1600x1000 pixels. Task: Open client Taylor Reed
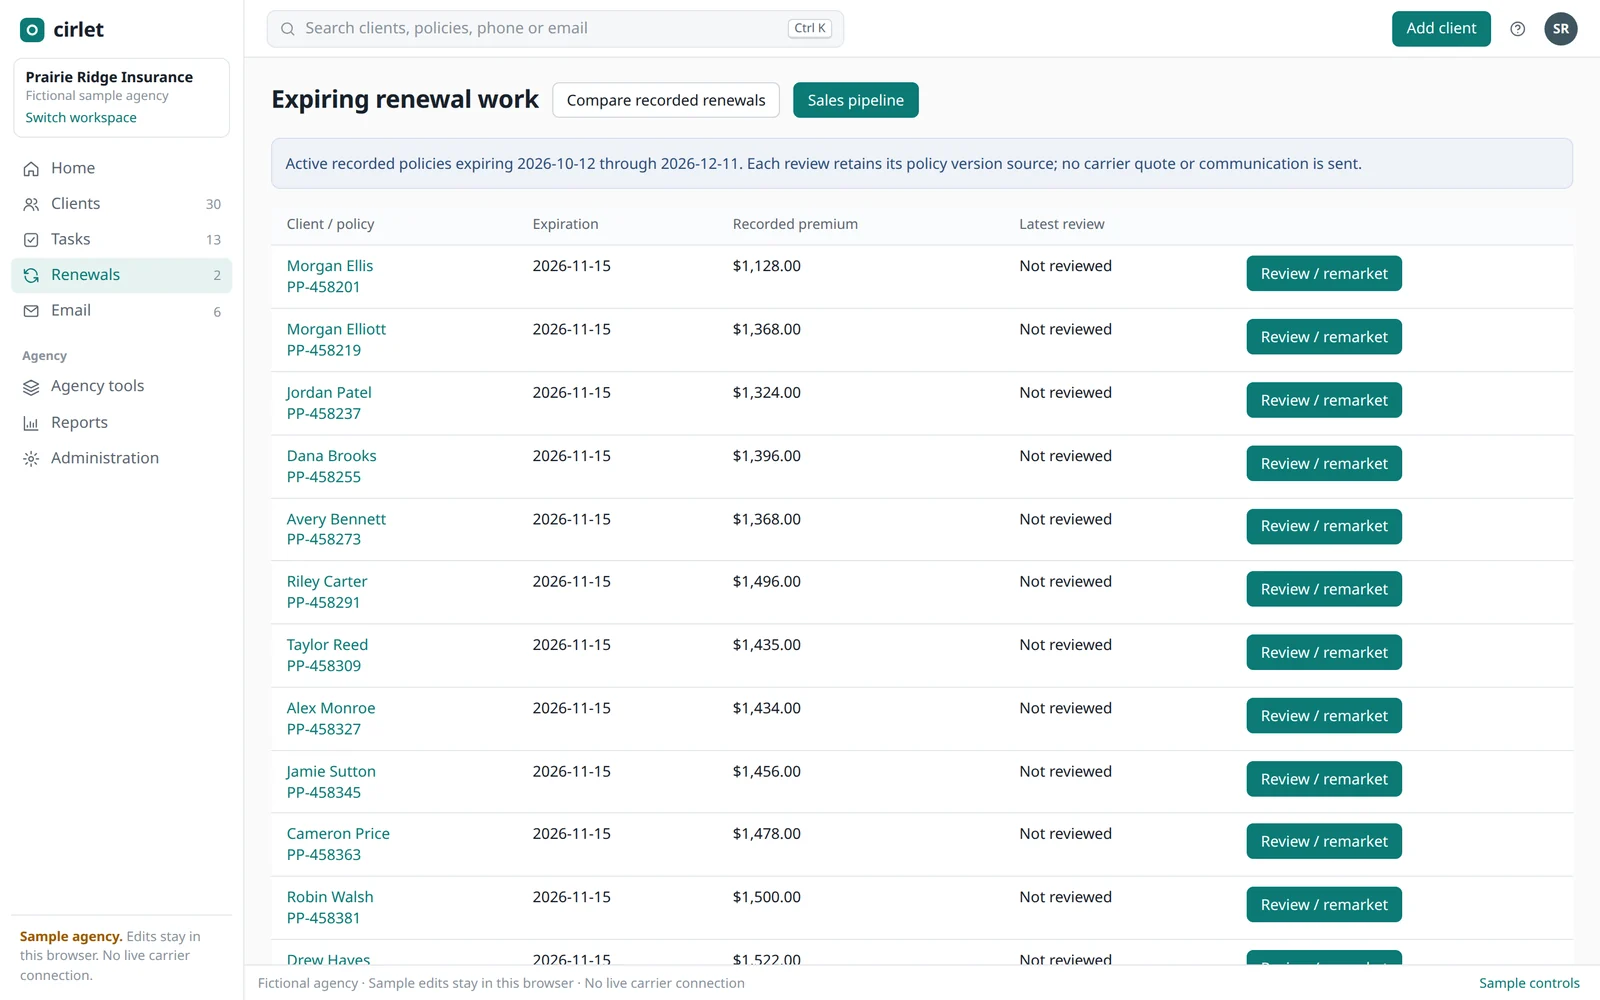327,645
